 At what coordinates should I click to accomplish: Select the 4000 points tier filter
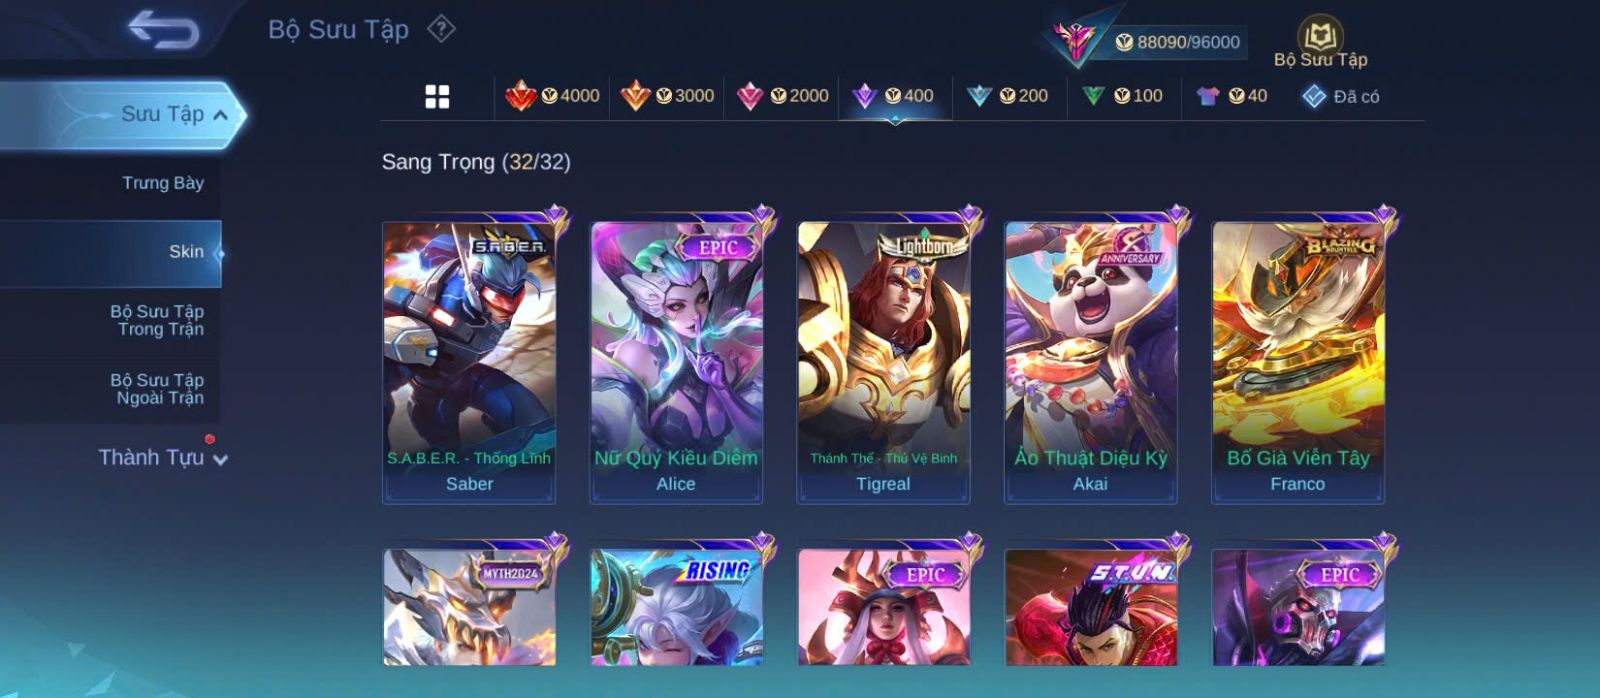click(x=552, y=96)
